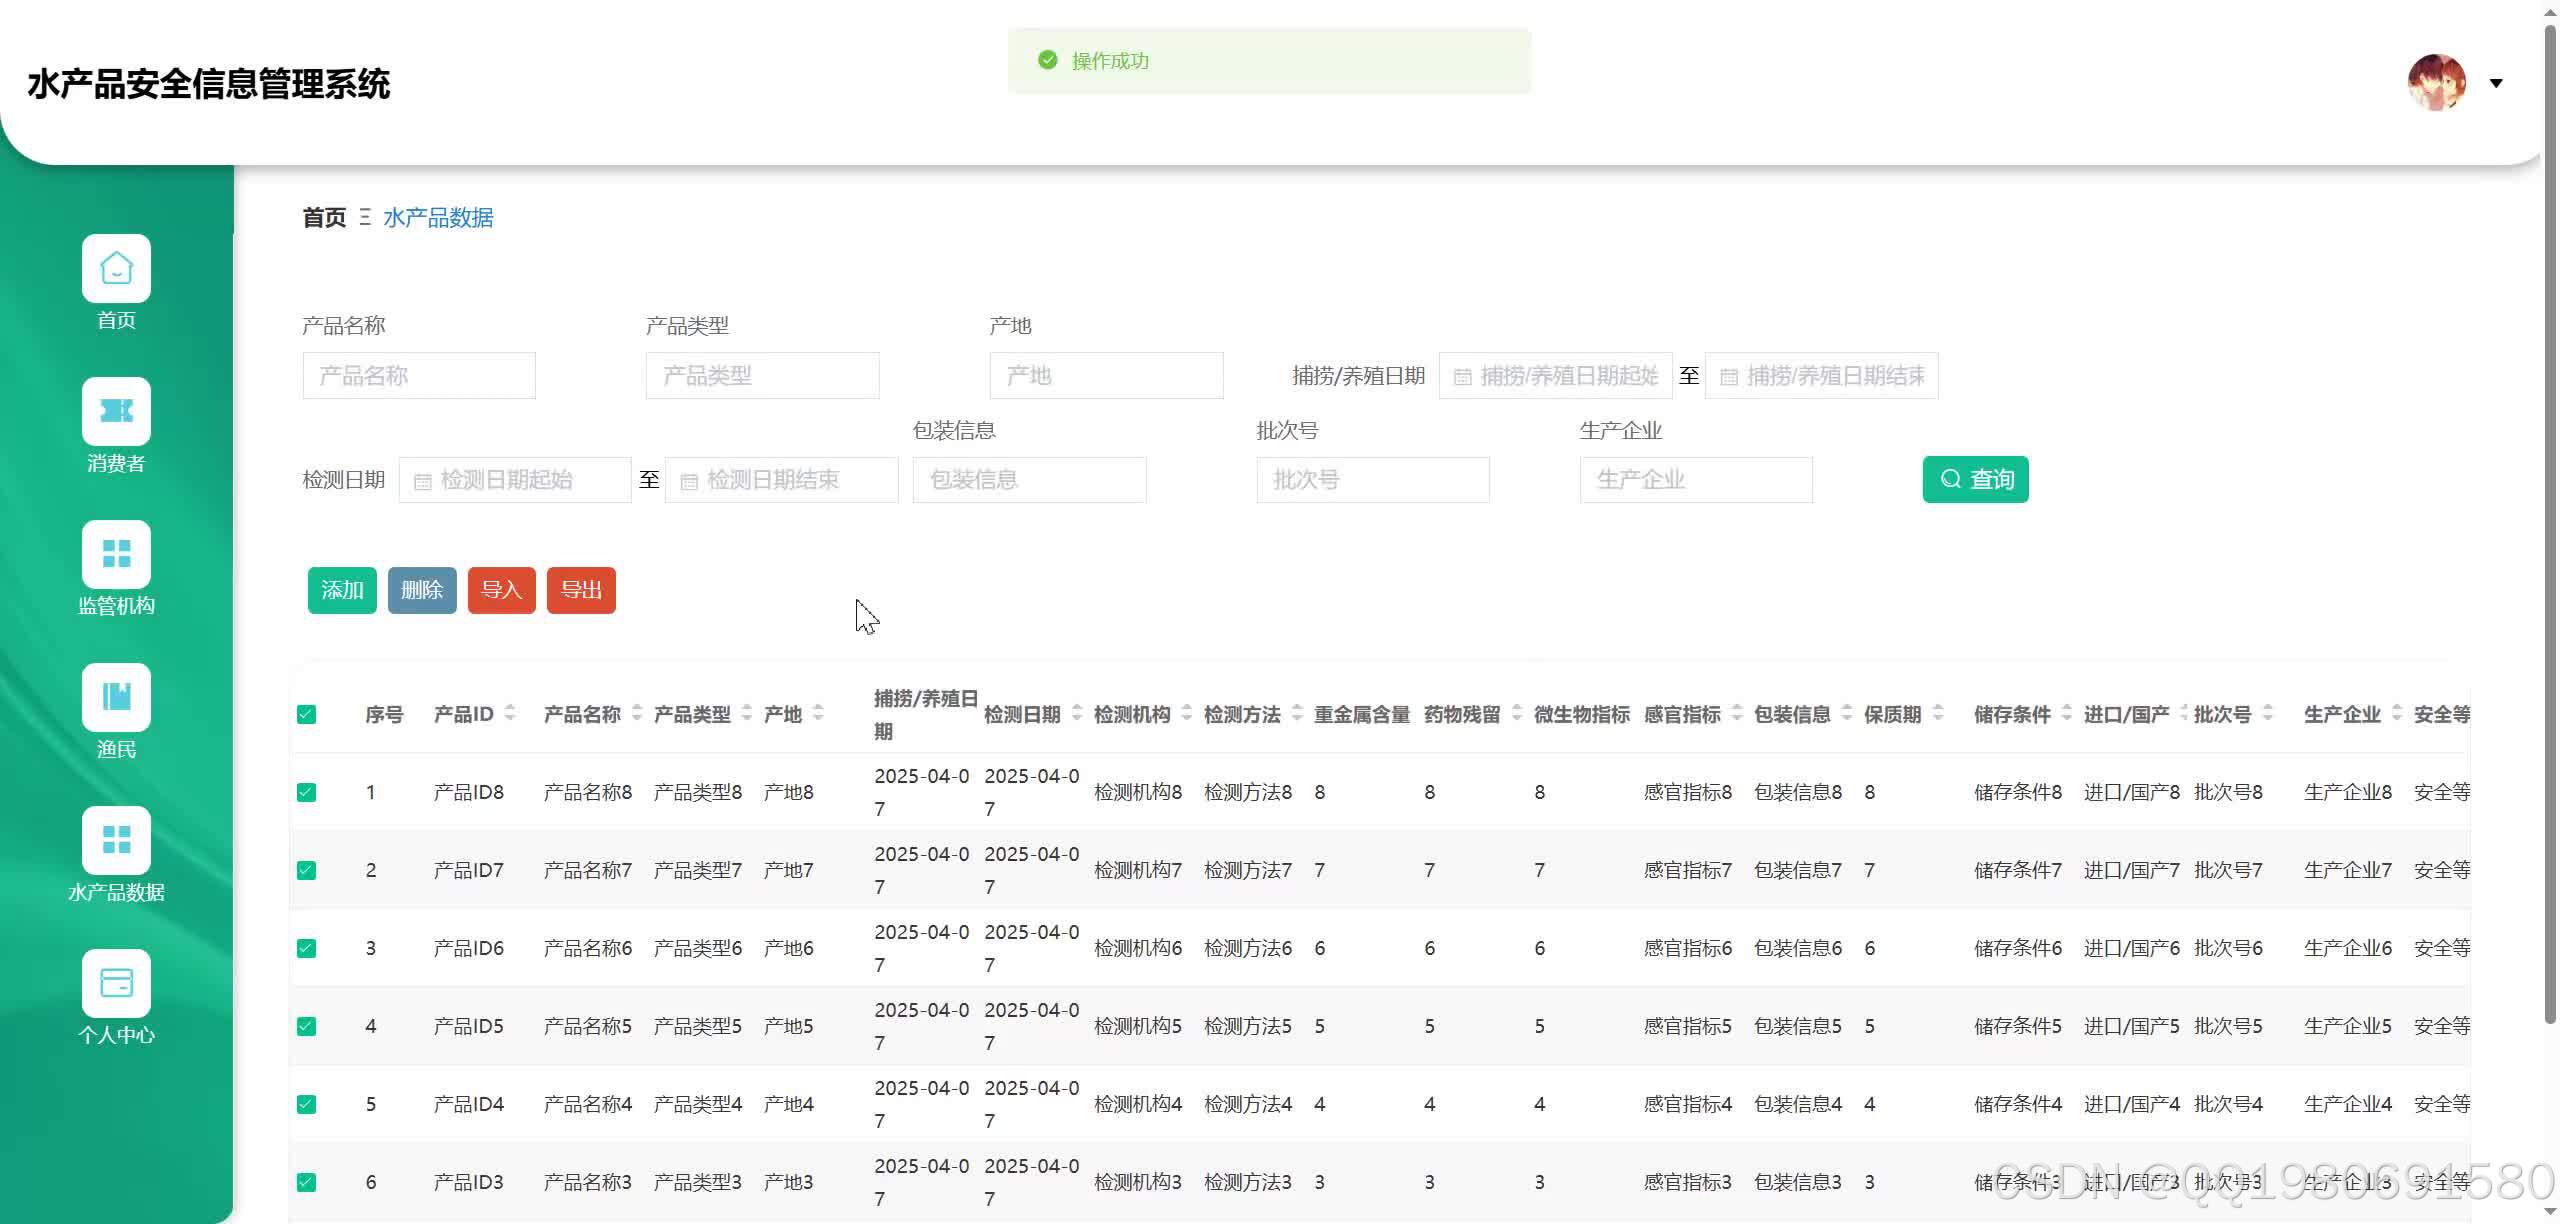This screenshot has height=1224, width=2560.
Task: Open the 消费者 ticket sidebar icon
Action: pos(116,411)
